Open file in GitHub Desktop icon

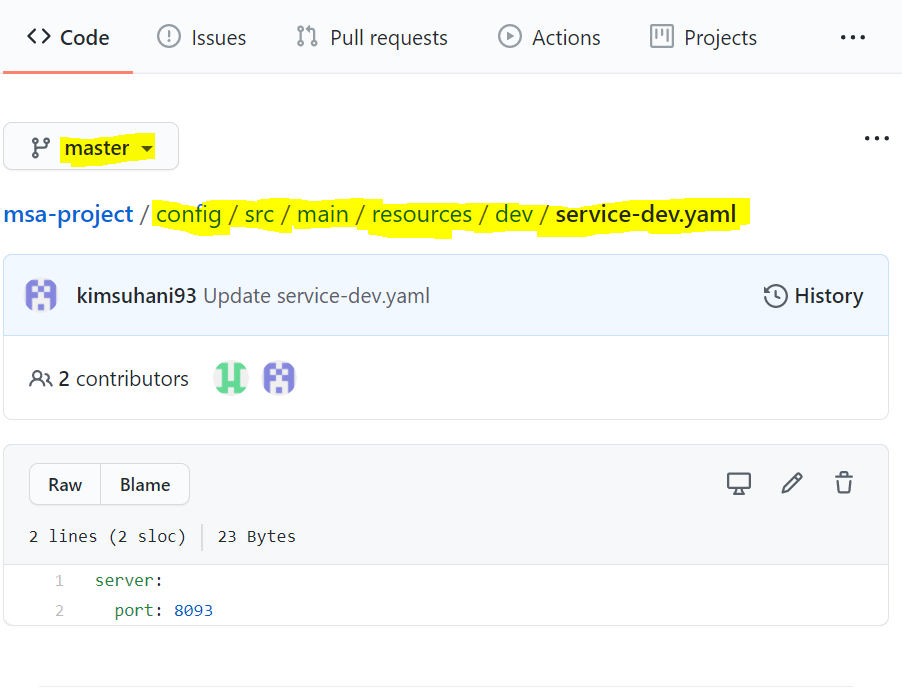(x=739, y=483)
